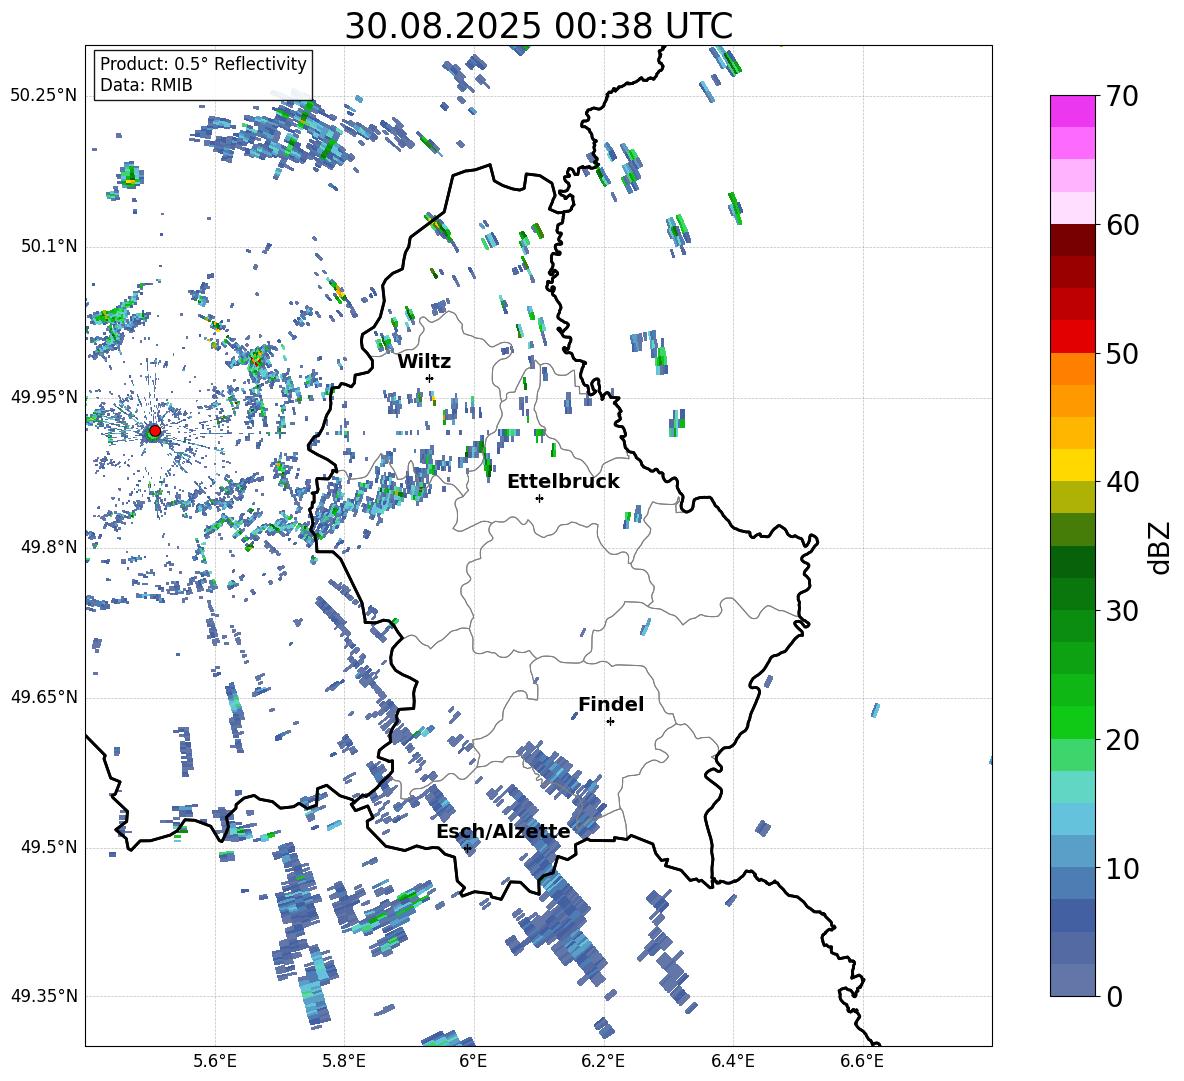1184x1081 pixels.
Task: Click the 6.6°E longitude label
Action: (862, 1062)
